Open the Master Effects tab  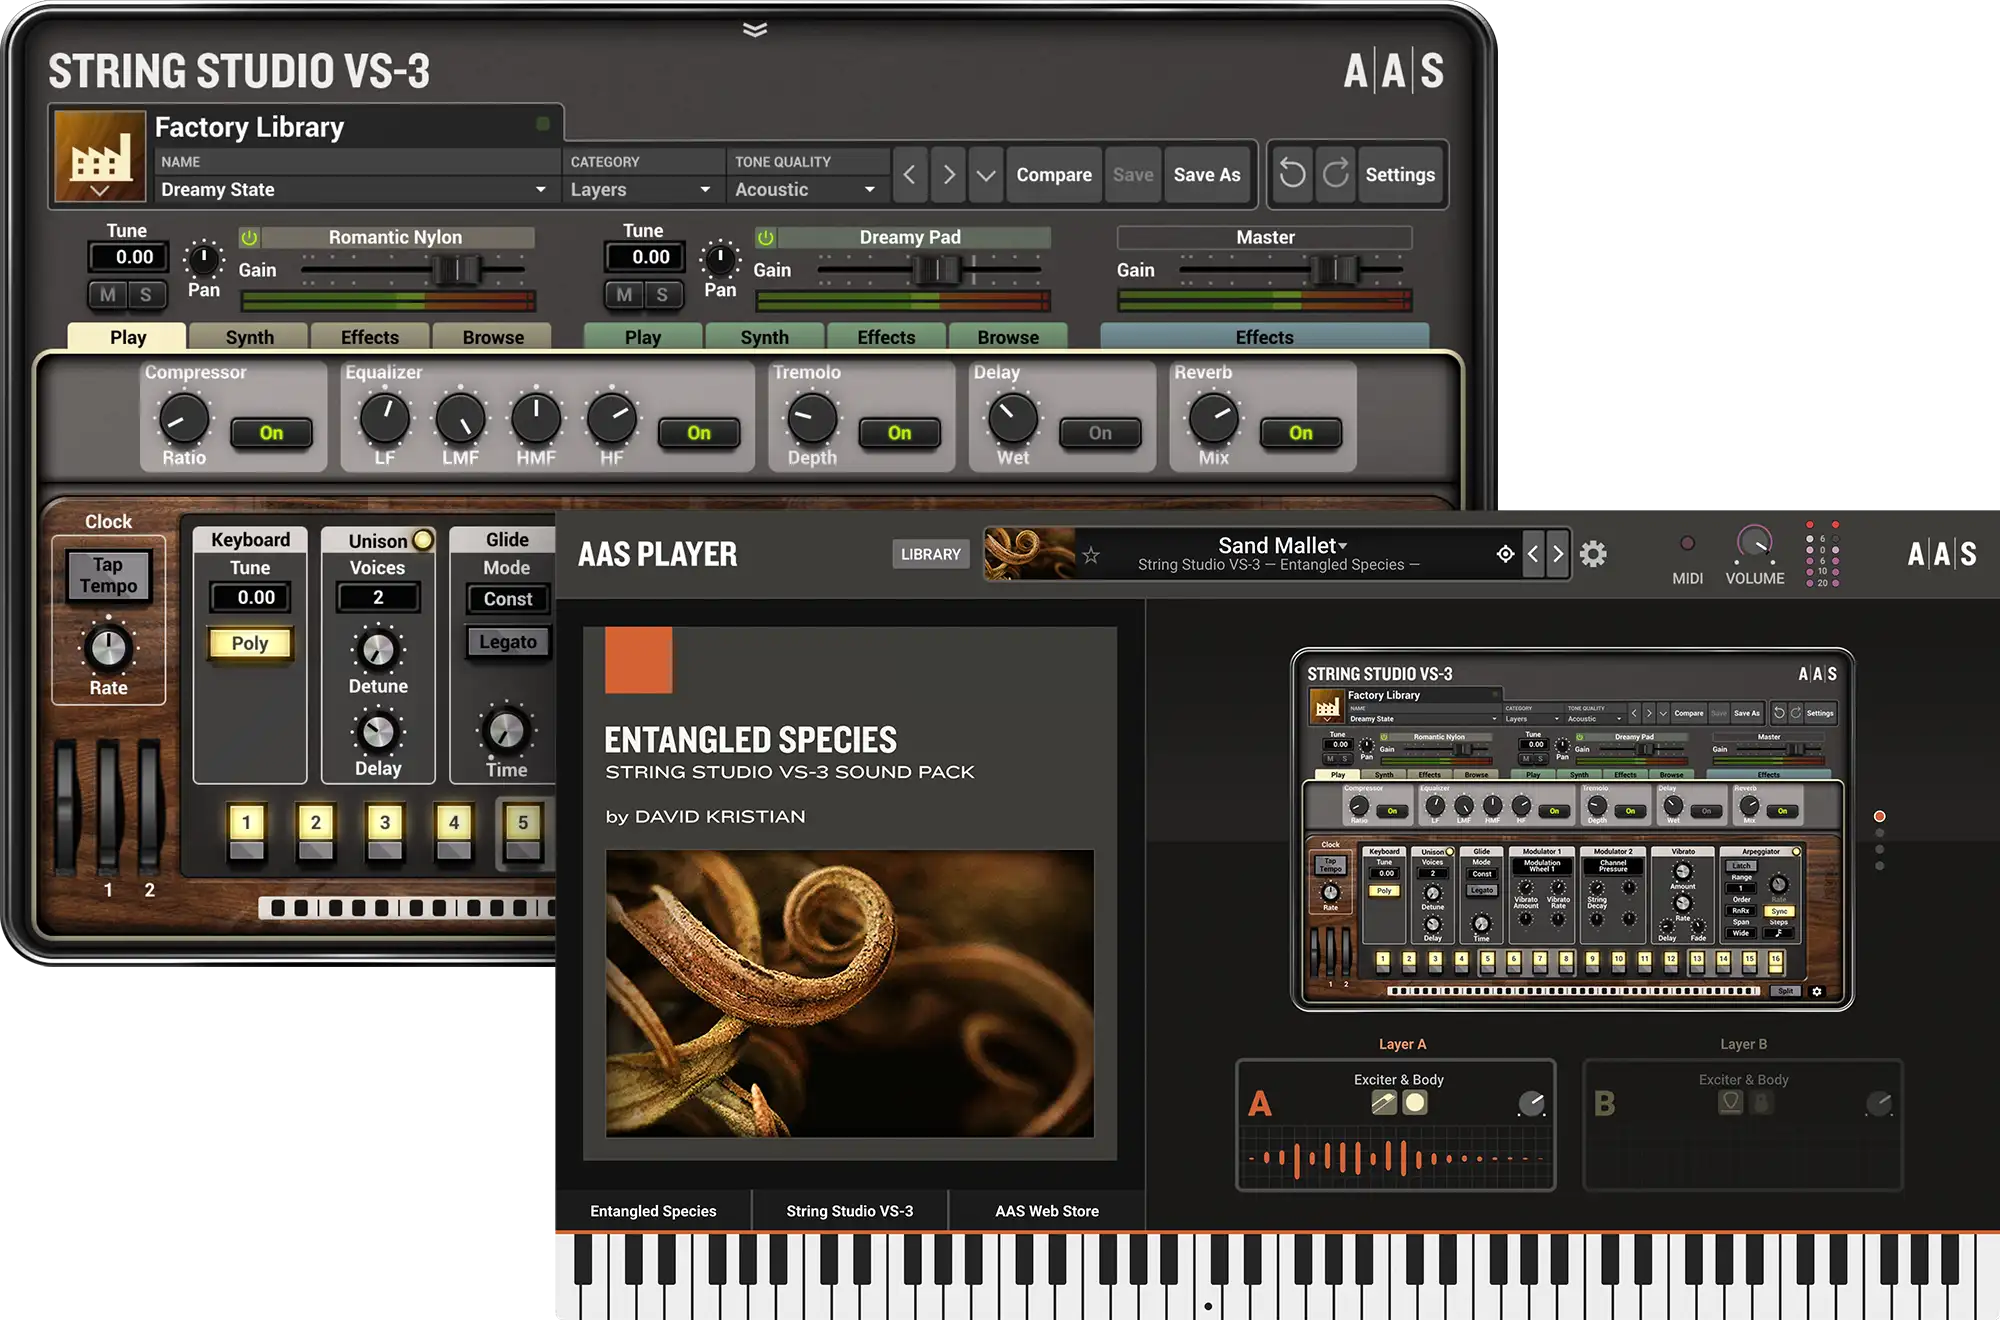click(1264, 337)
